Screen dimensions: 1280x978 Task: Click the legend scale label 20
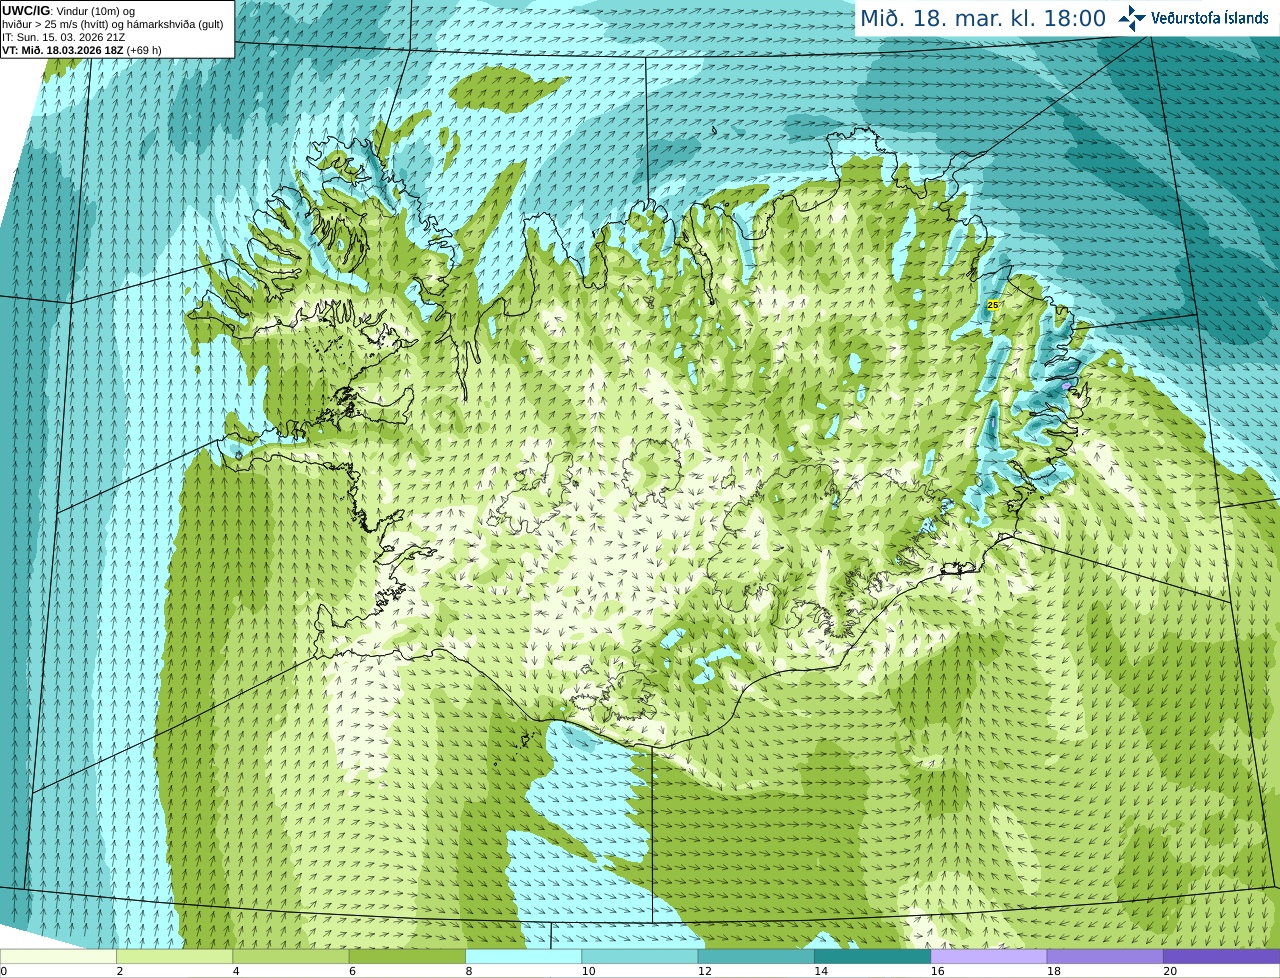1169,971
